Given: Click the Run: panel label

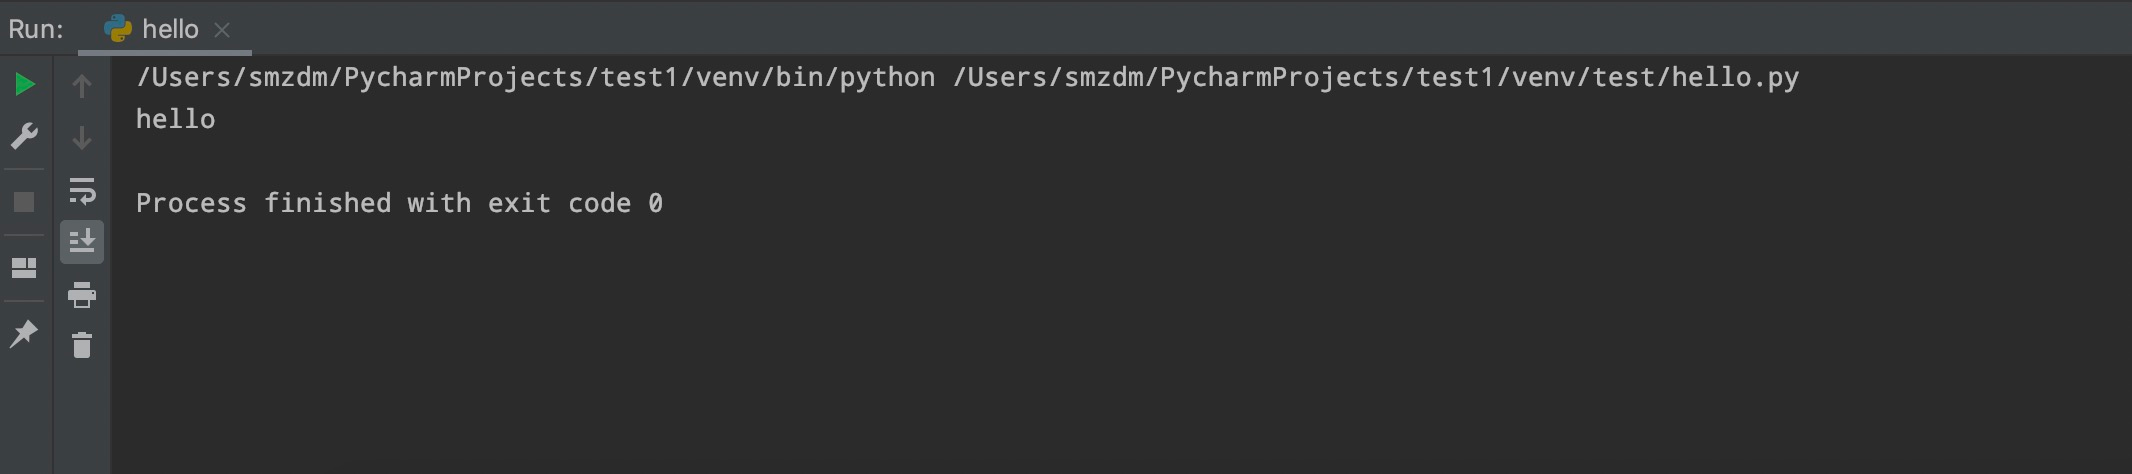Looking at the screenshot, I should 36,29.
